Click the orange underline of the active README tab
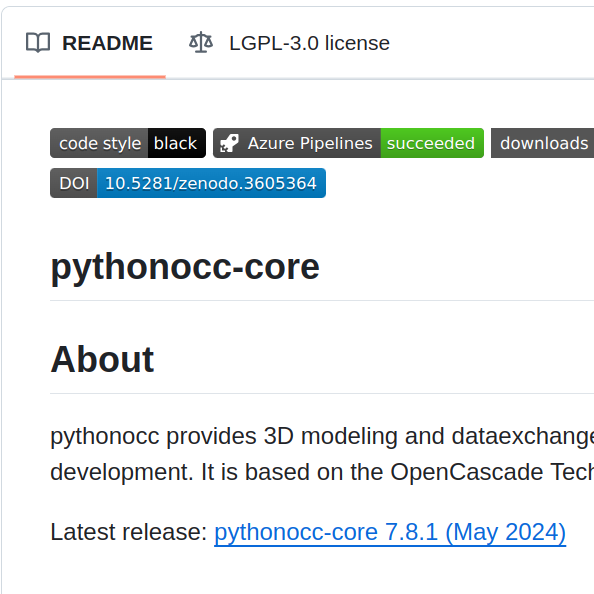This screenshot has width=594, height=594. [90, 77]
